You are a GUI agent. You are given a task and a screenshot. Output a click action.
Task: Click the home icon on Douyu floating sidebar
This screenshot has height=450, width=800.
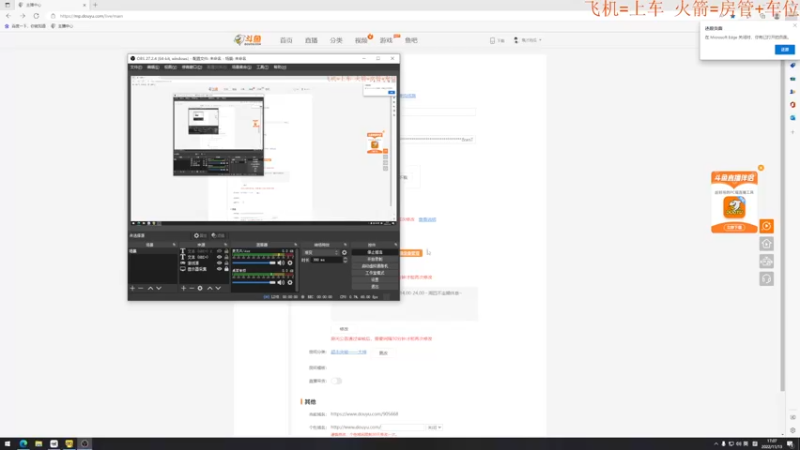766,244
